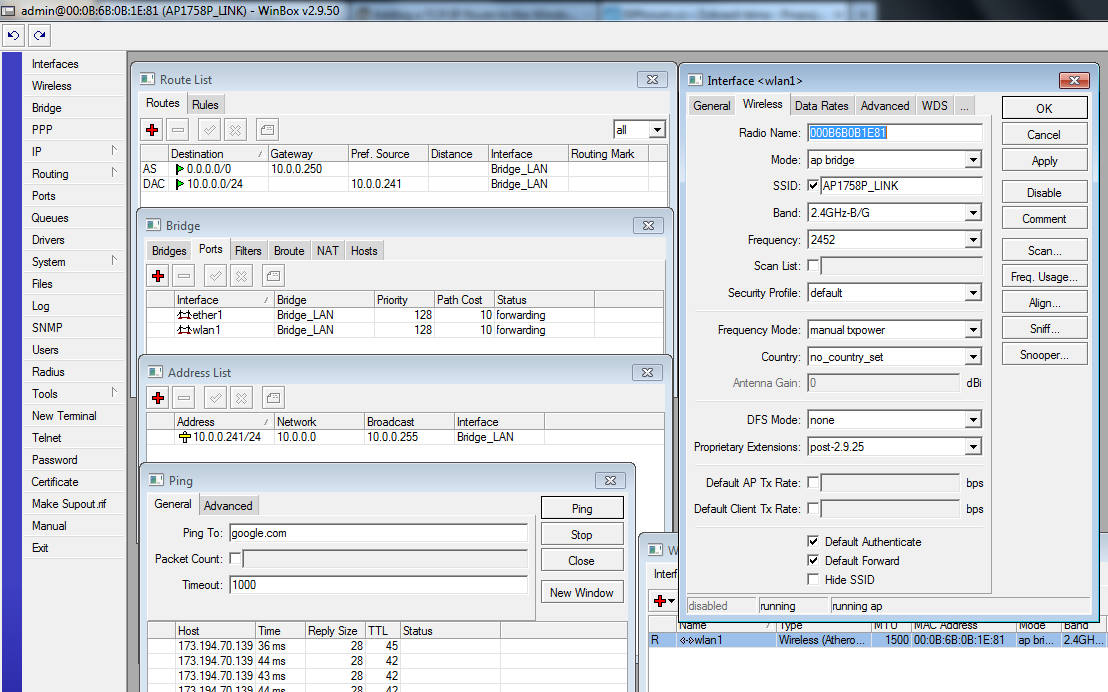
Task: Open comment icon in Address List toolbar
Action: (273, 397)
